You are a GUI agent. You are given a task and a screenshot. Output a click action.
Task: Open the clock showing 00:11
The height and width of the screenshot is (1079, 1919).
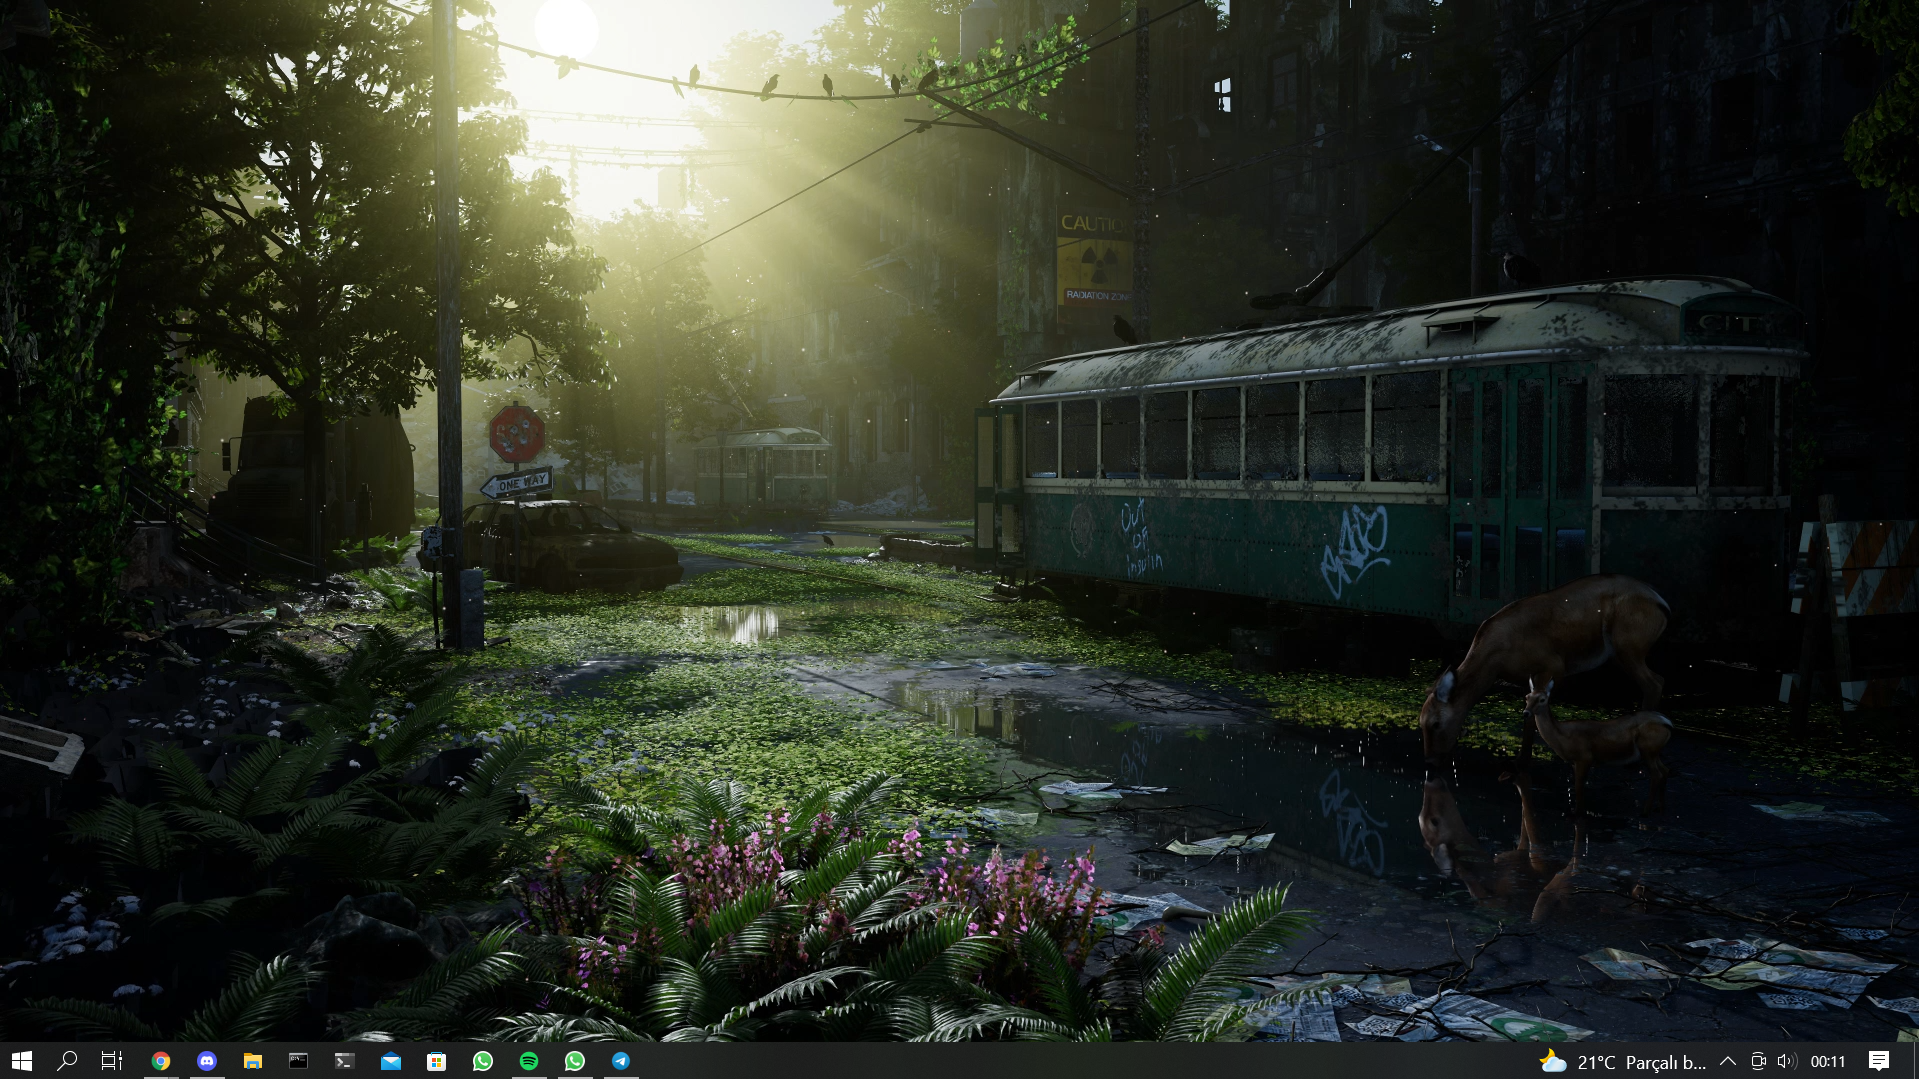[x=1828, y=1062]
